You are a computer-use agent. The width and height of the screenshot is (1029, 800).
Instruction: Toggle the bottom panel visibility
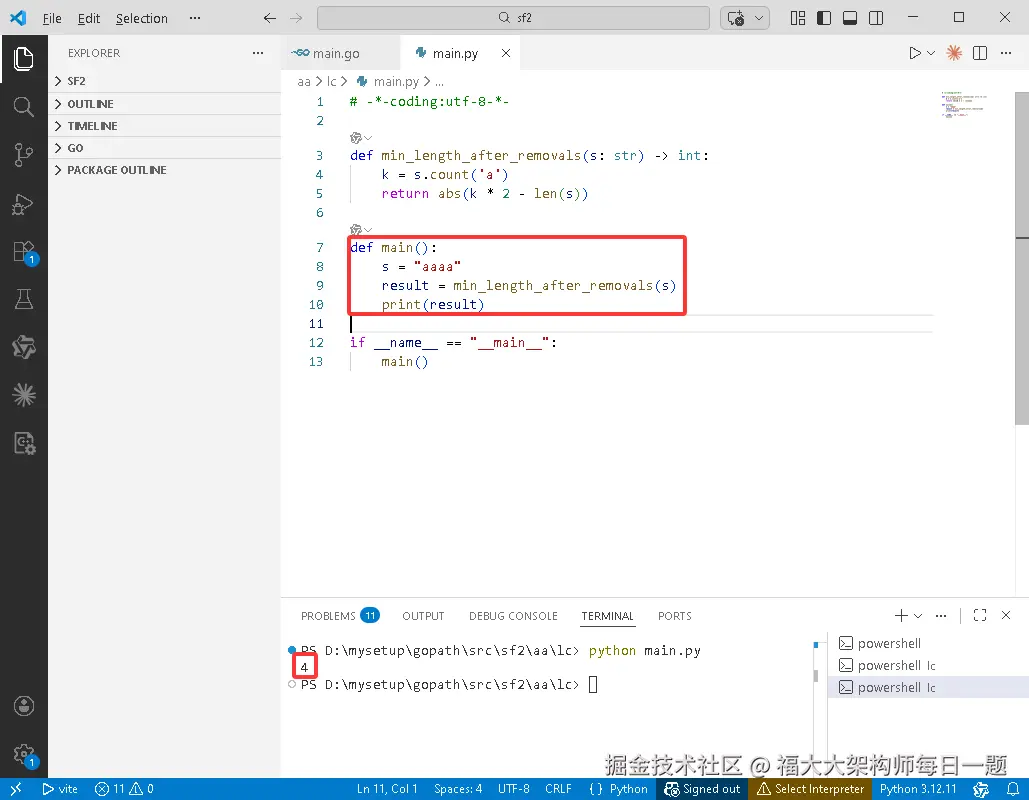tap(850, 18)
